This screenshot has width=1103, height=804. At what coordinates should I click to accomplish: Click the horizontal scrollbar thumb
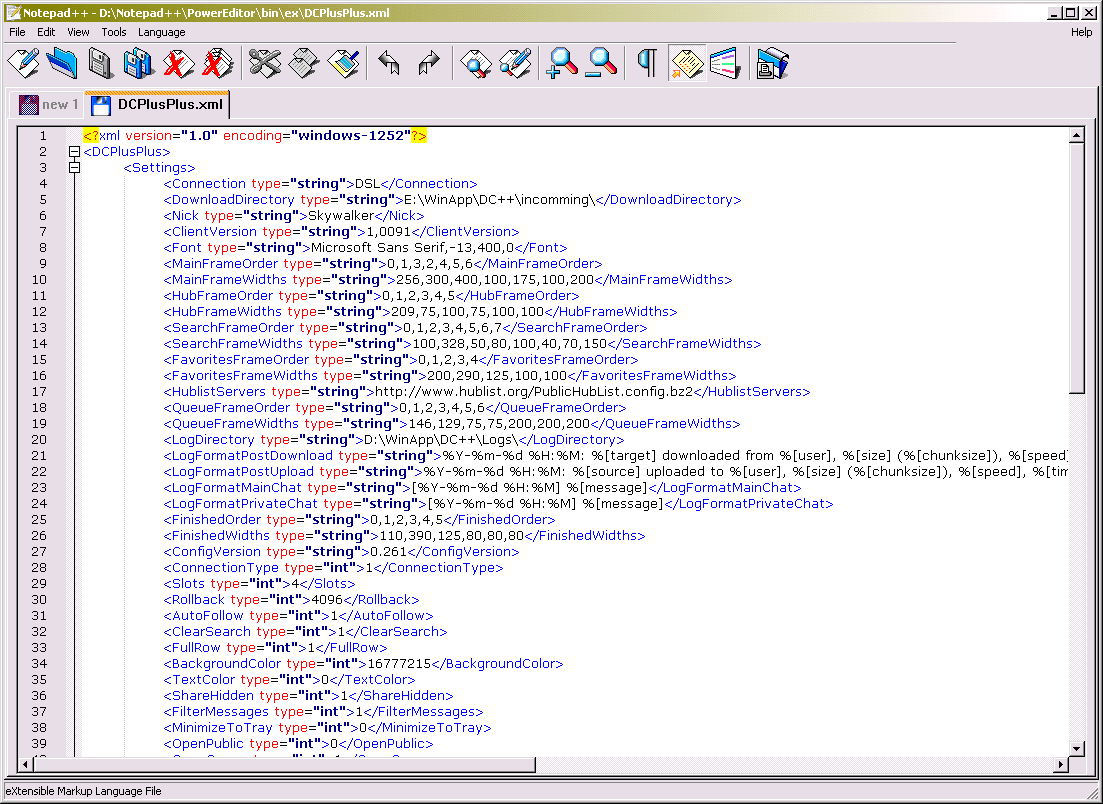click(x=284, y=764)
